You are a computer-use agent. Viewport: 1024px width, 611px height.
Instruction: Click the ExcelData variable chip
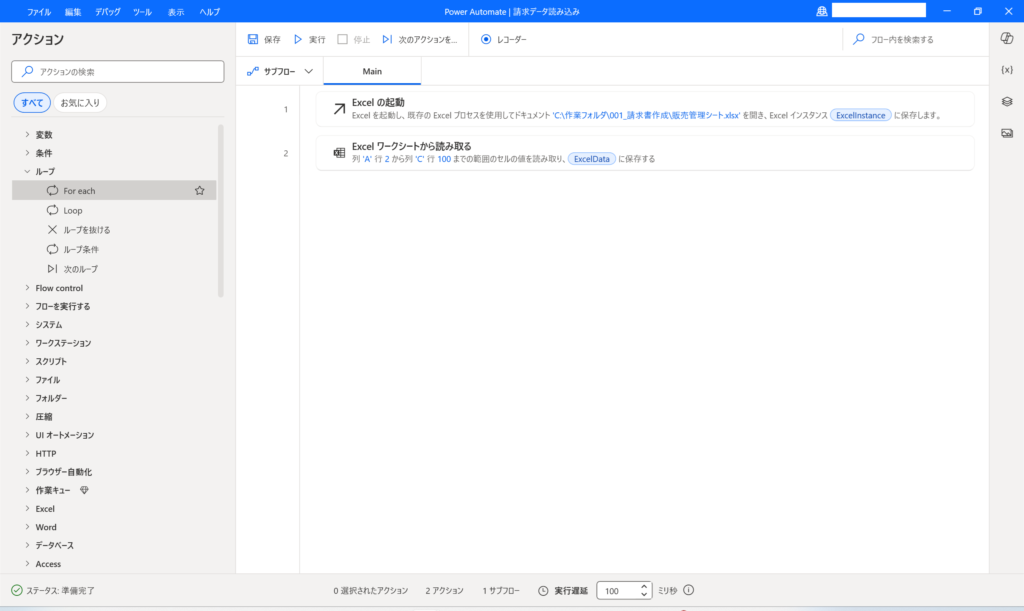(x=592, y=159)
